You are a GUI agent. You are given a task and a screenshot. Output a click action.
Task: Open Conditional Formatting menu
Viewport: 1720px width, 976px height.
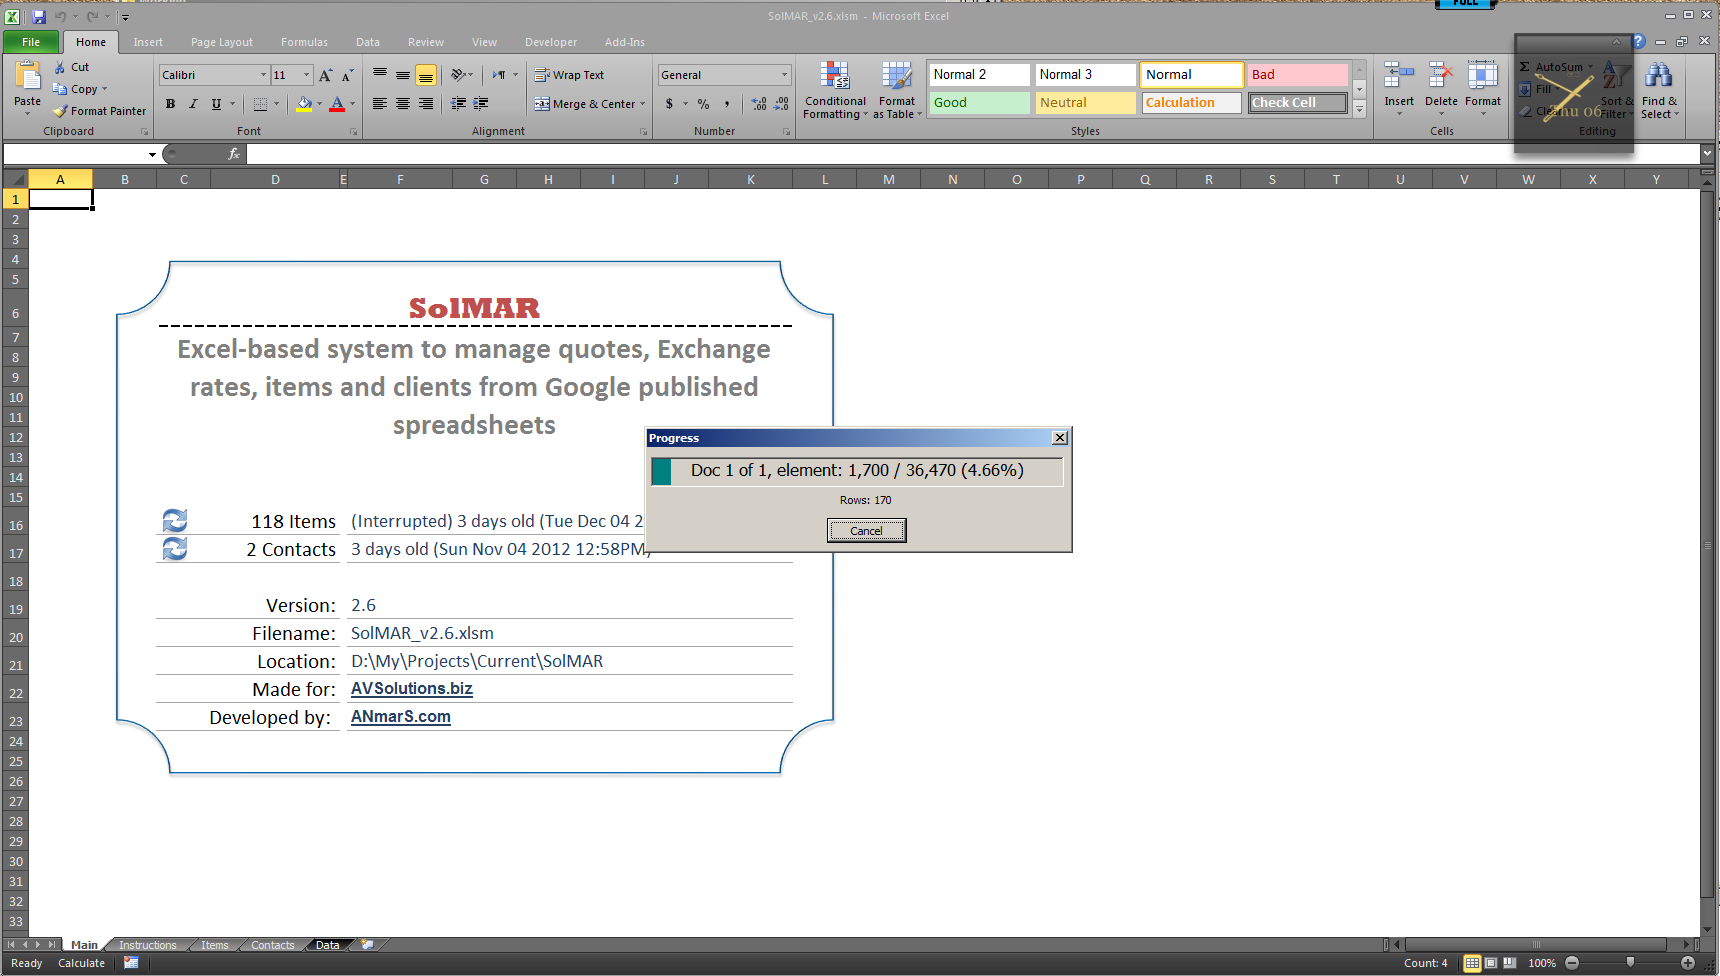[835, 90]
